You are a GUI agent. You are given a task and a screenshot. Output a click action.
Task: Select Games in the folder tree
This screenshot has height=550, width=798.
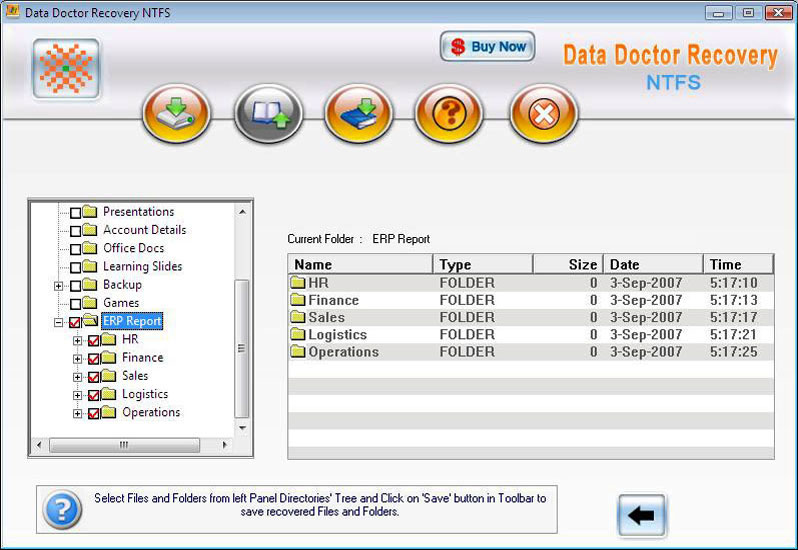[x=121, y=303]
